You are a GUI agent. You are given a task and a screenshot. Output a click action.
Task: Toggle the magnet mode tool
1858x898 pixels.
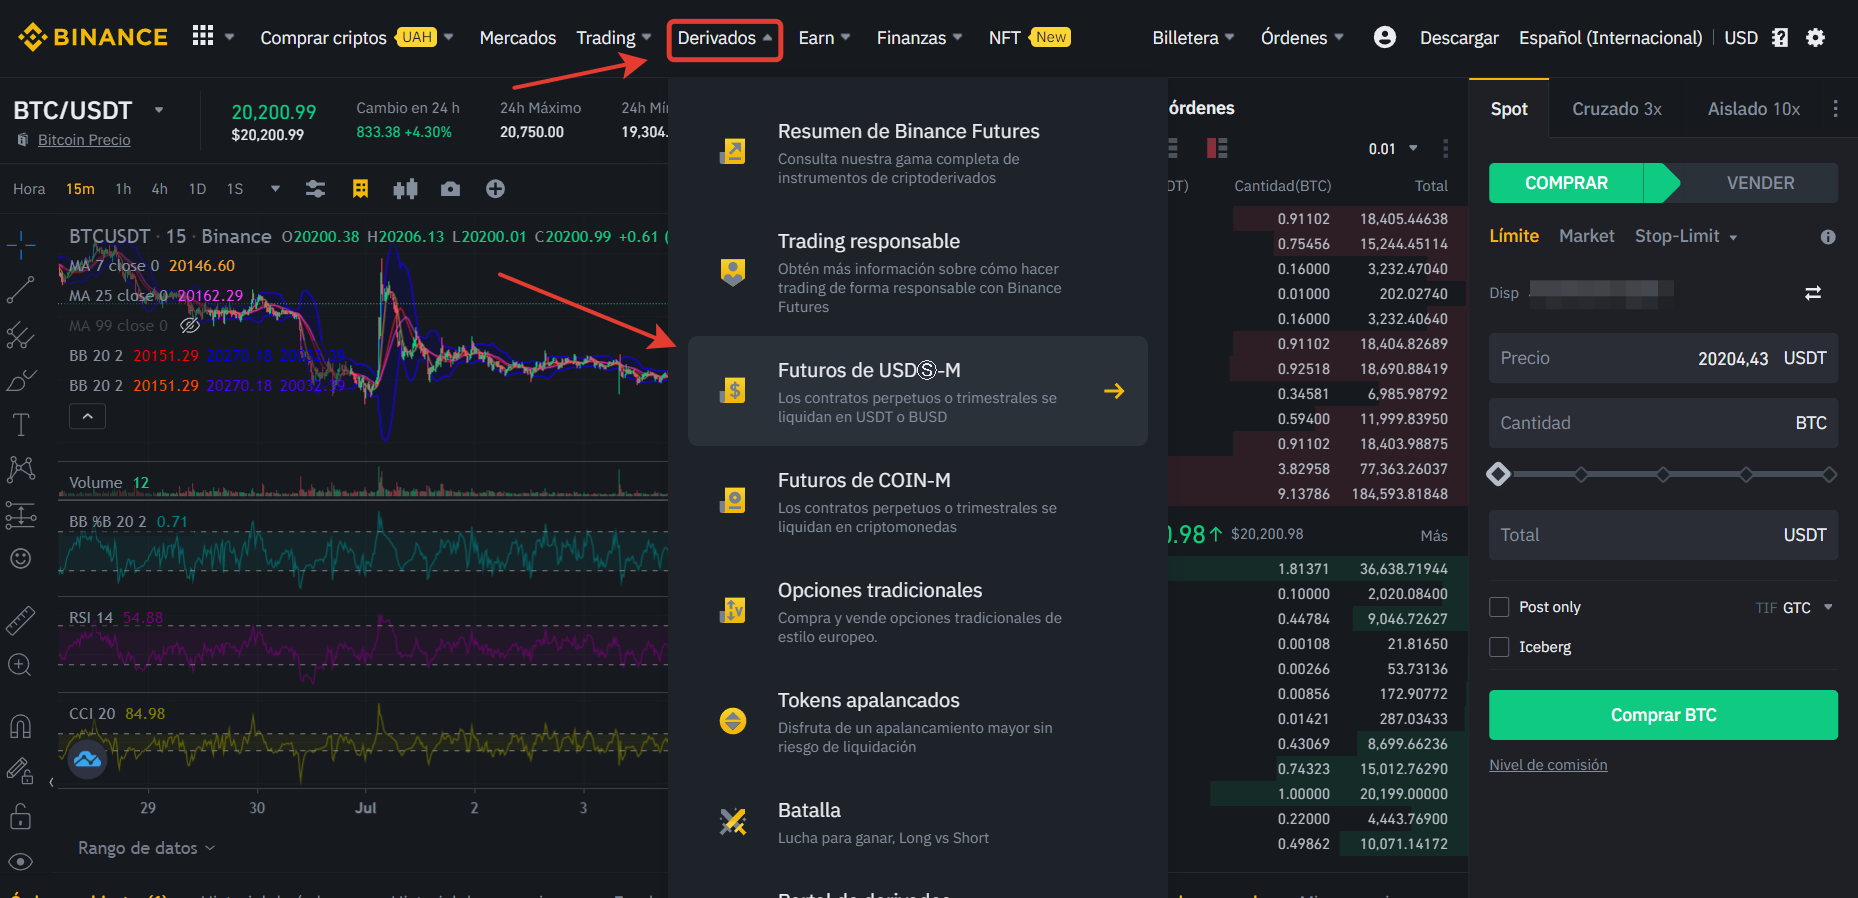tap(20, 726)
